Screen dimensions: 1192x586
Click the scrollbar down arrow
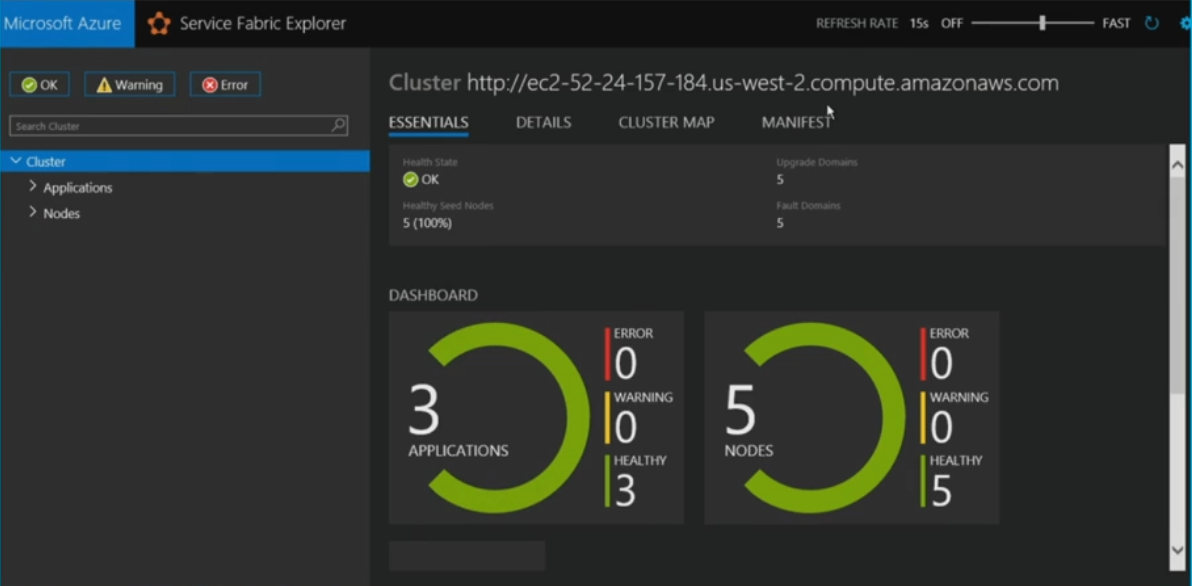(1177, 550)
